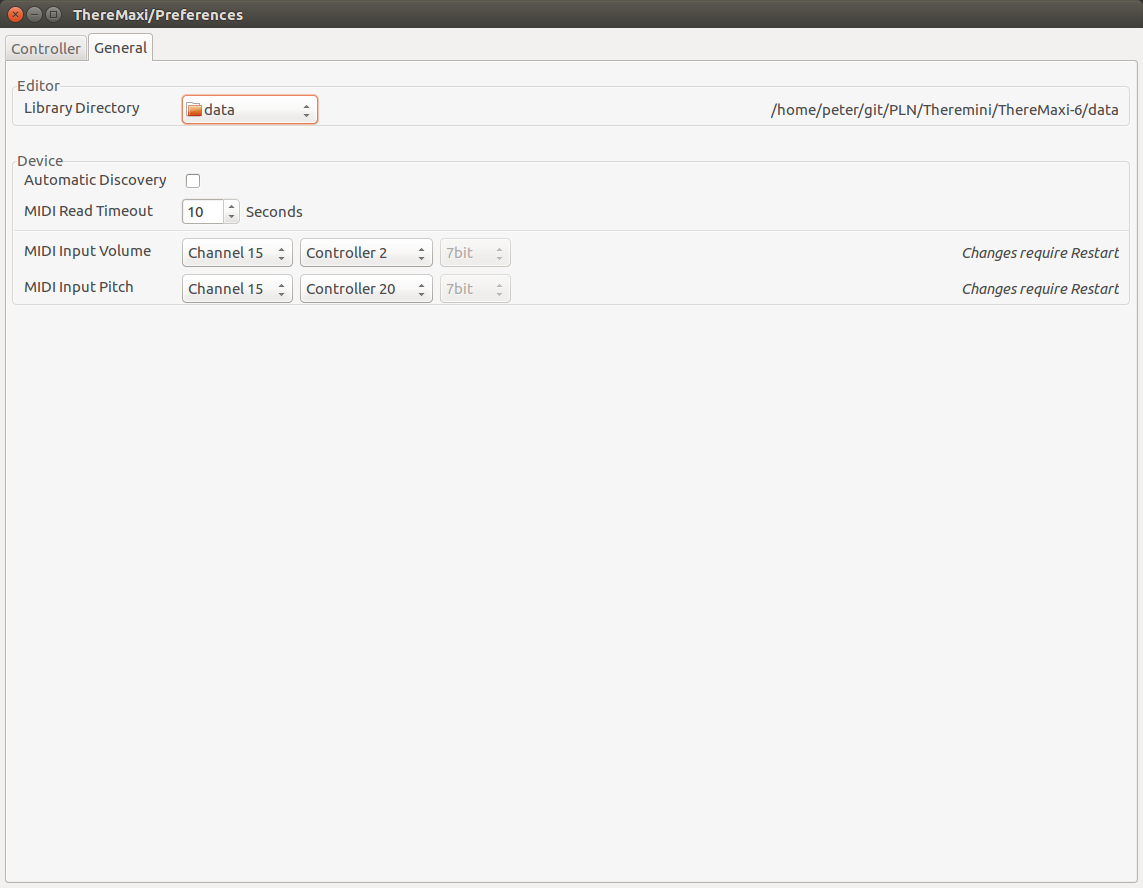
Task: Minimize the Preferences window
Action: pyautogui.click(x=34, y=15)
